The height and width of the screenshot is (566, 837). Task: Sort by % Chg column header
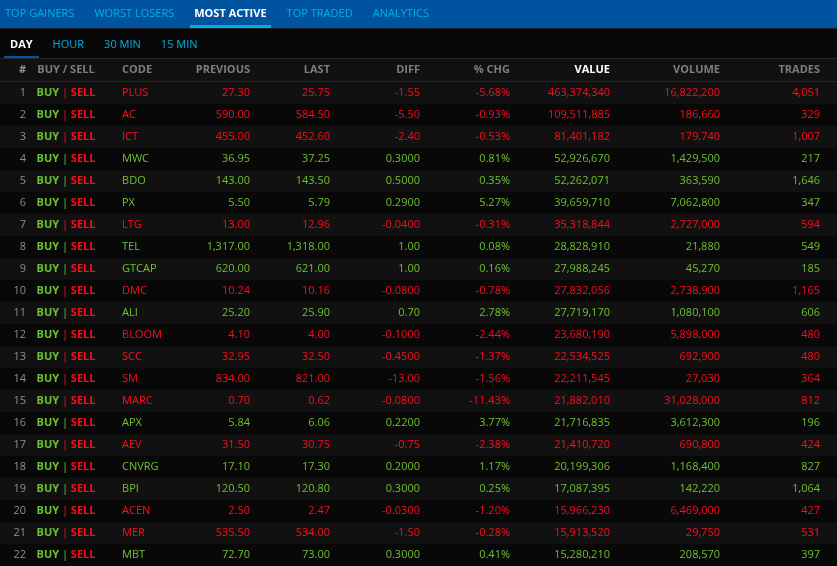point(491,69)
